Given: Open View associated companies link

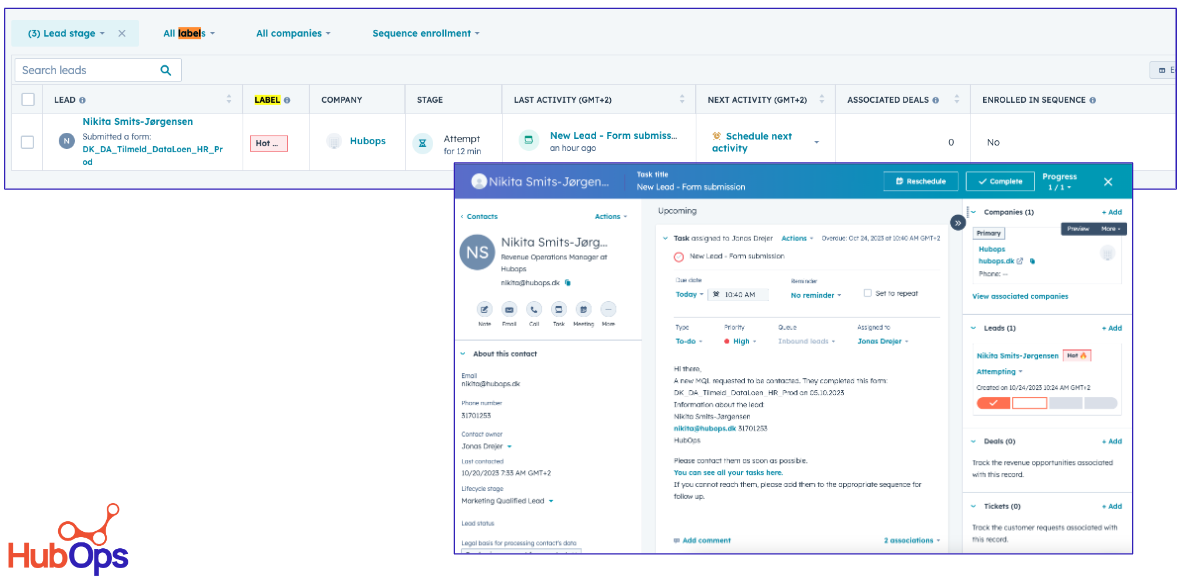Looking at the screenshot, I should tap(1020, 296).
